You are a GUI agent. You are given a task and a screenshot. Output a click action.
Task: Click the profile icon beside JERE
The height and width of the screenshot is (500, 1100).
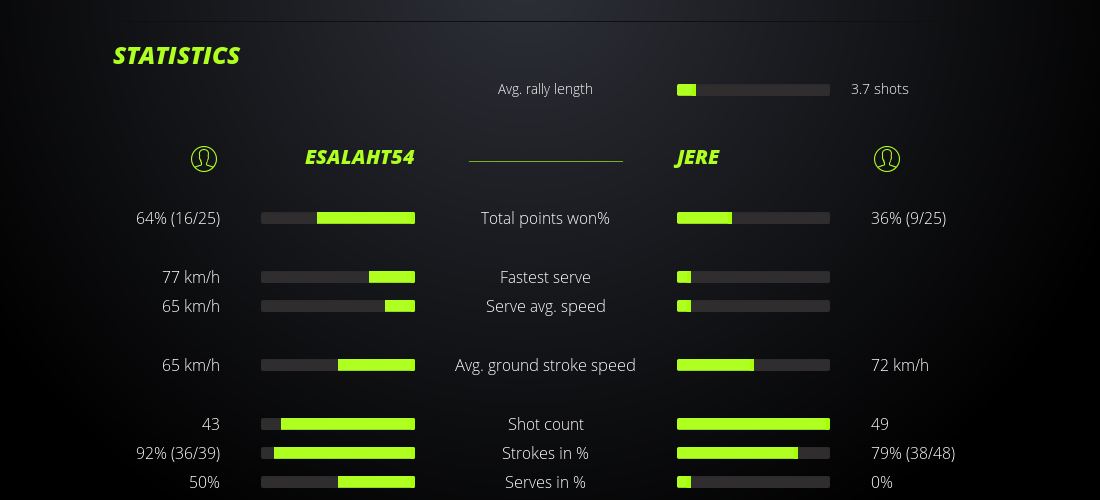[x=887, y=158]
